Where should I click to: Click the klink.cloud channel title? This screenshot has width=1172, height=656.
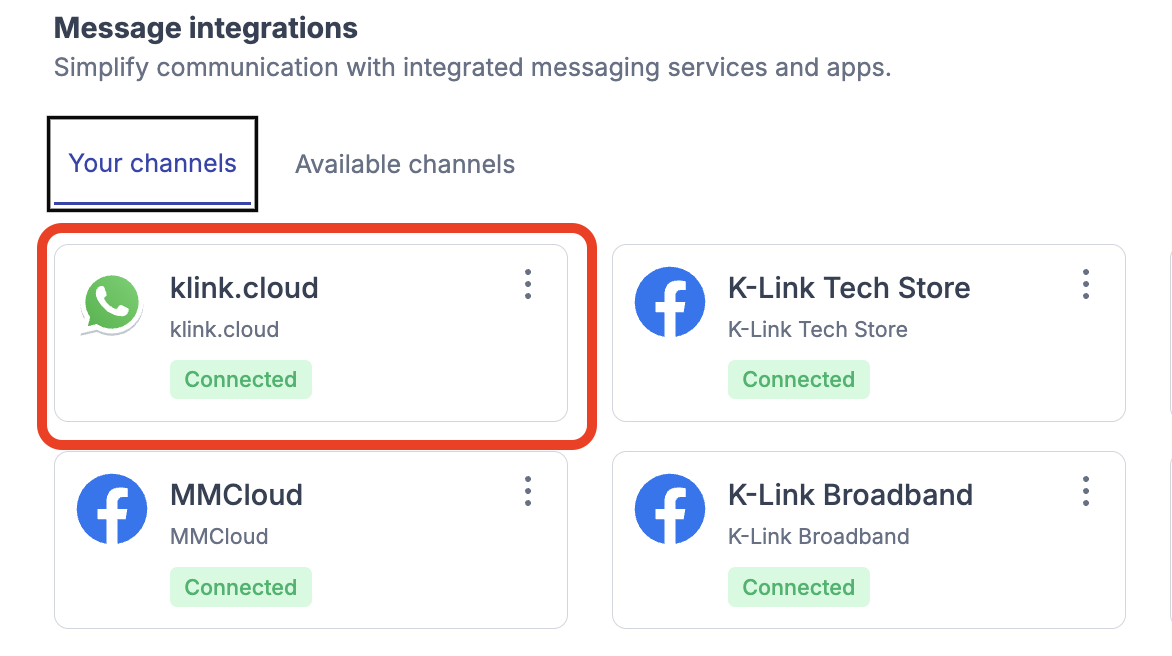(244, 288)
